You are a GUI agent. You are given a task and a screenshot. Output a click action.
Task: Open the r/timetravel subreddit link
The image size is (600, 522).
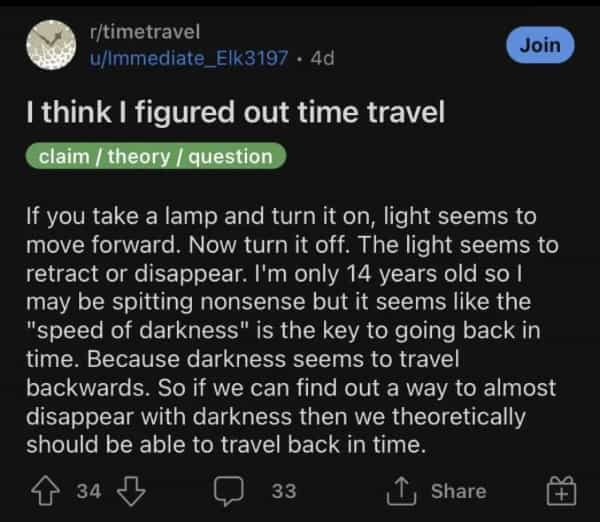(x=146, y=33)
